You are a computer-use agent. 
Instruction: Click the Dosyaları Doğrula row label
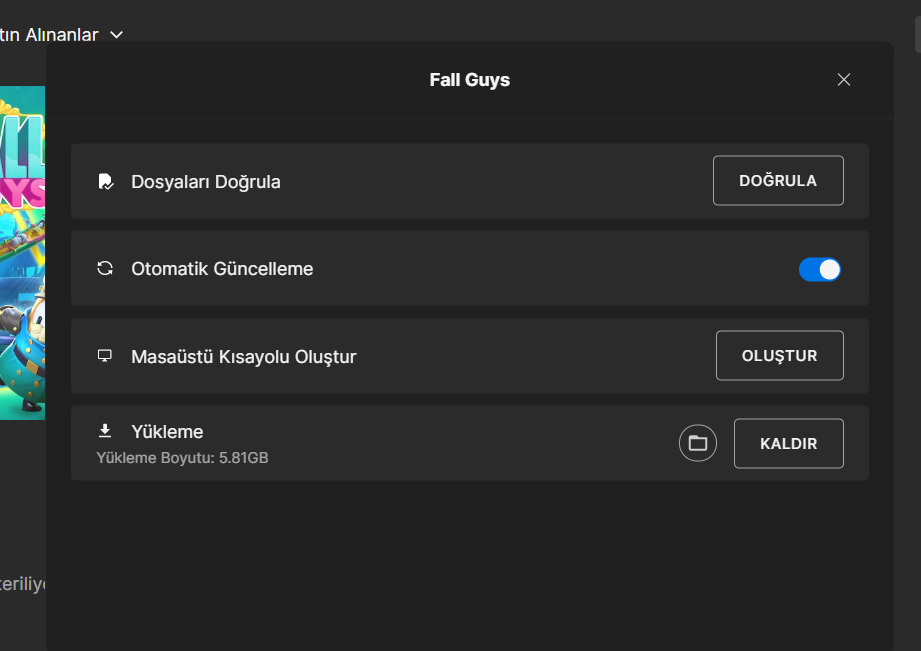click(206, 182)
